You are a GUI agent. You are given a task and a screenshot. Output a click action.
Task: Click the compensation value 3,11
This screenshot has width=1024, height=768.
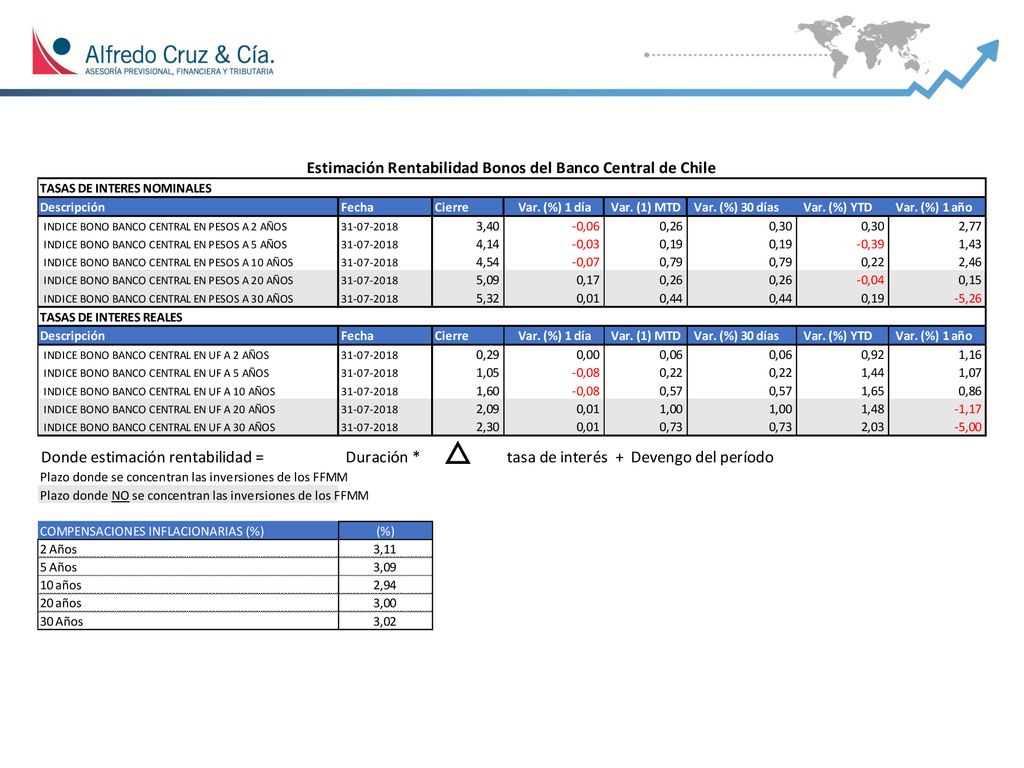[385, 549]
